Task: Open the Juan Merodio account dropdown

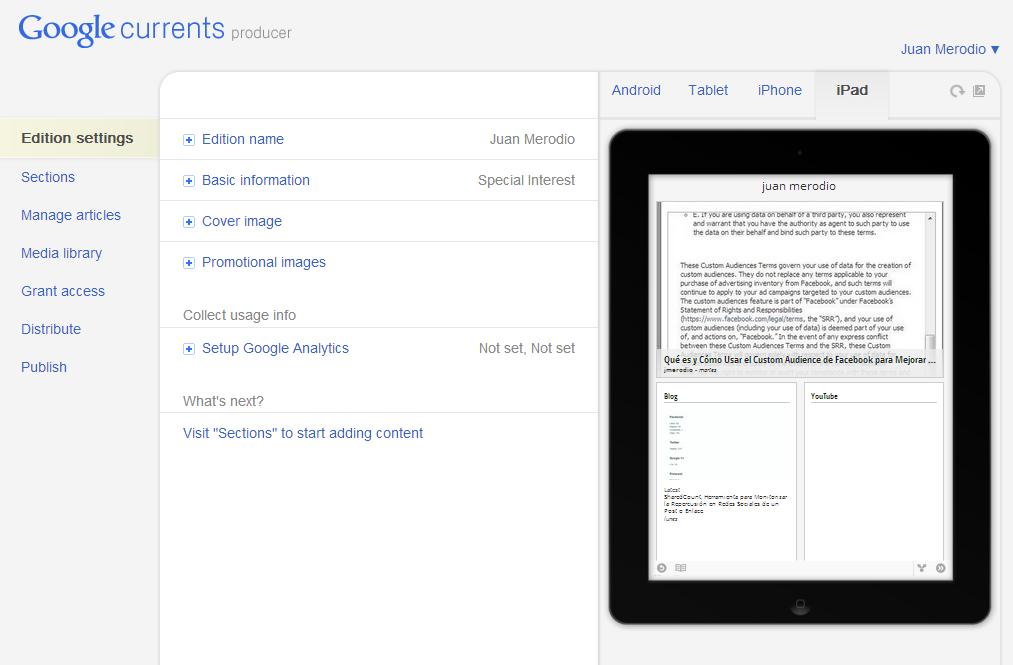Action: [x=950, y=49]
